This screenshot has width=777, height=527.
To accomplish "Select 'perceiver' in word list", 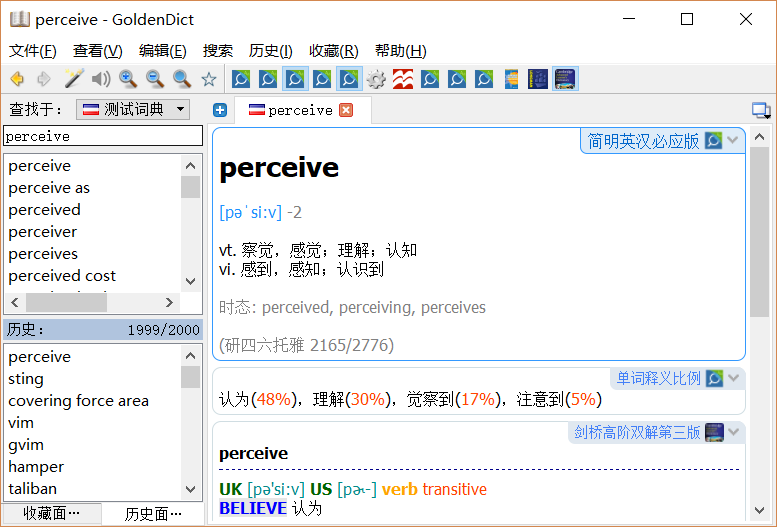I will [43, 232].
